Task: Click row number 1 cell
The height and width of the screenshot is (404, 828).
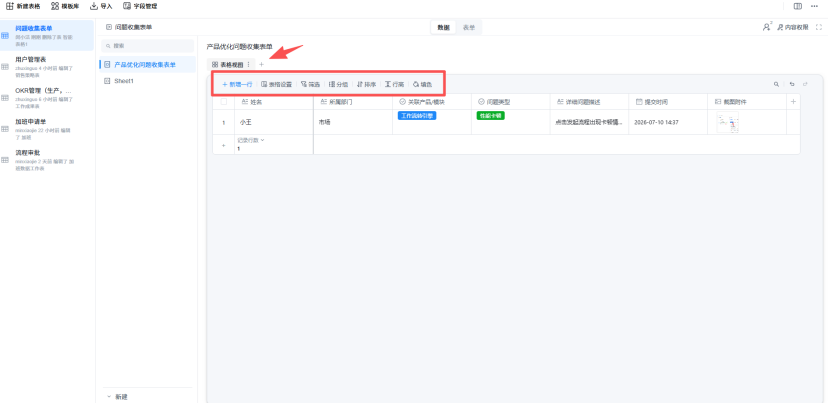Action: 223,123
